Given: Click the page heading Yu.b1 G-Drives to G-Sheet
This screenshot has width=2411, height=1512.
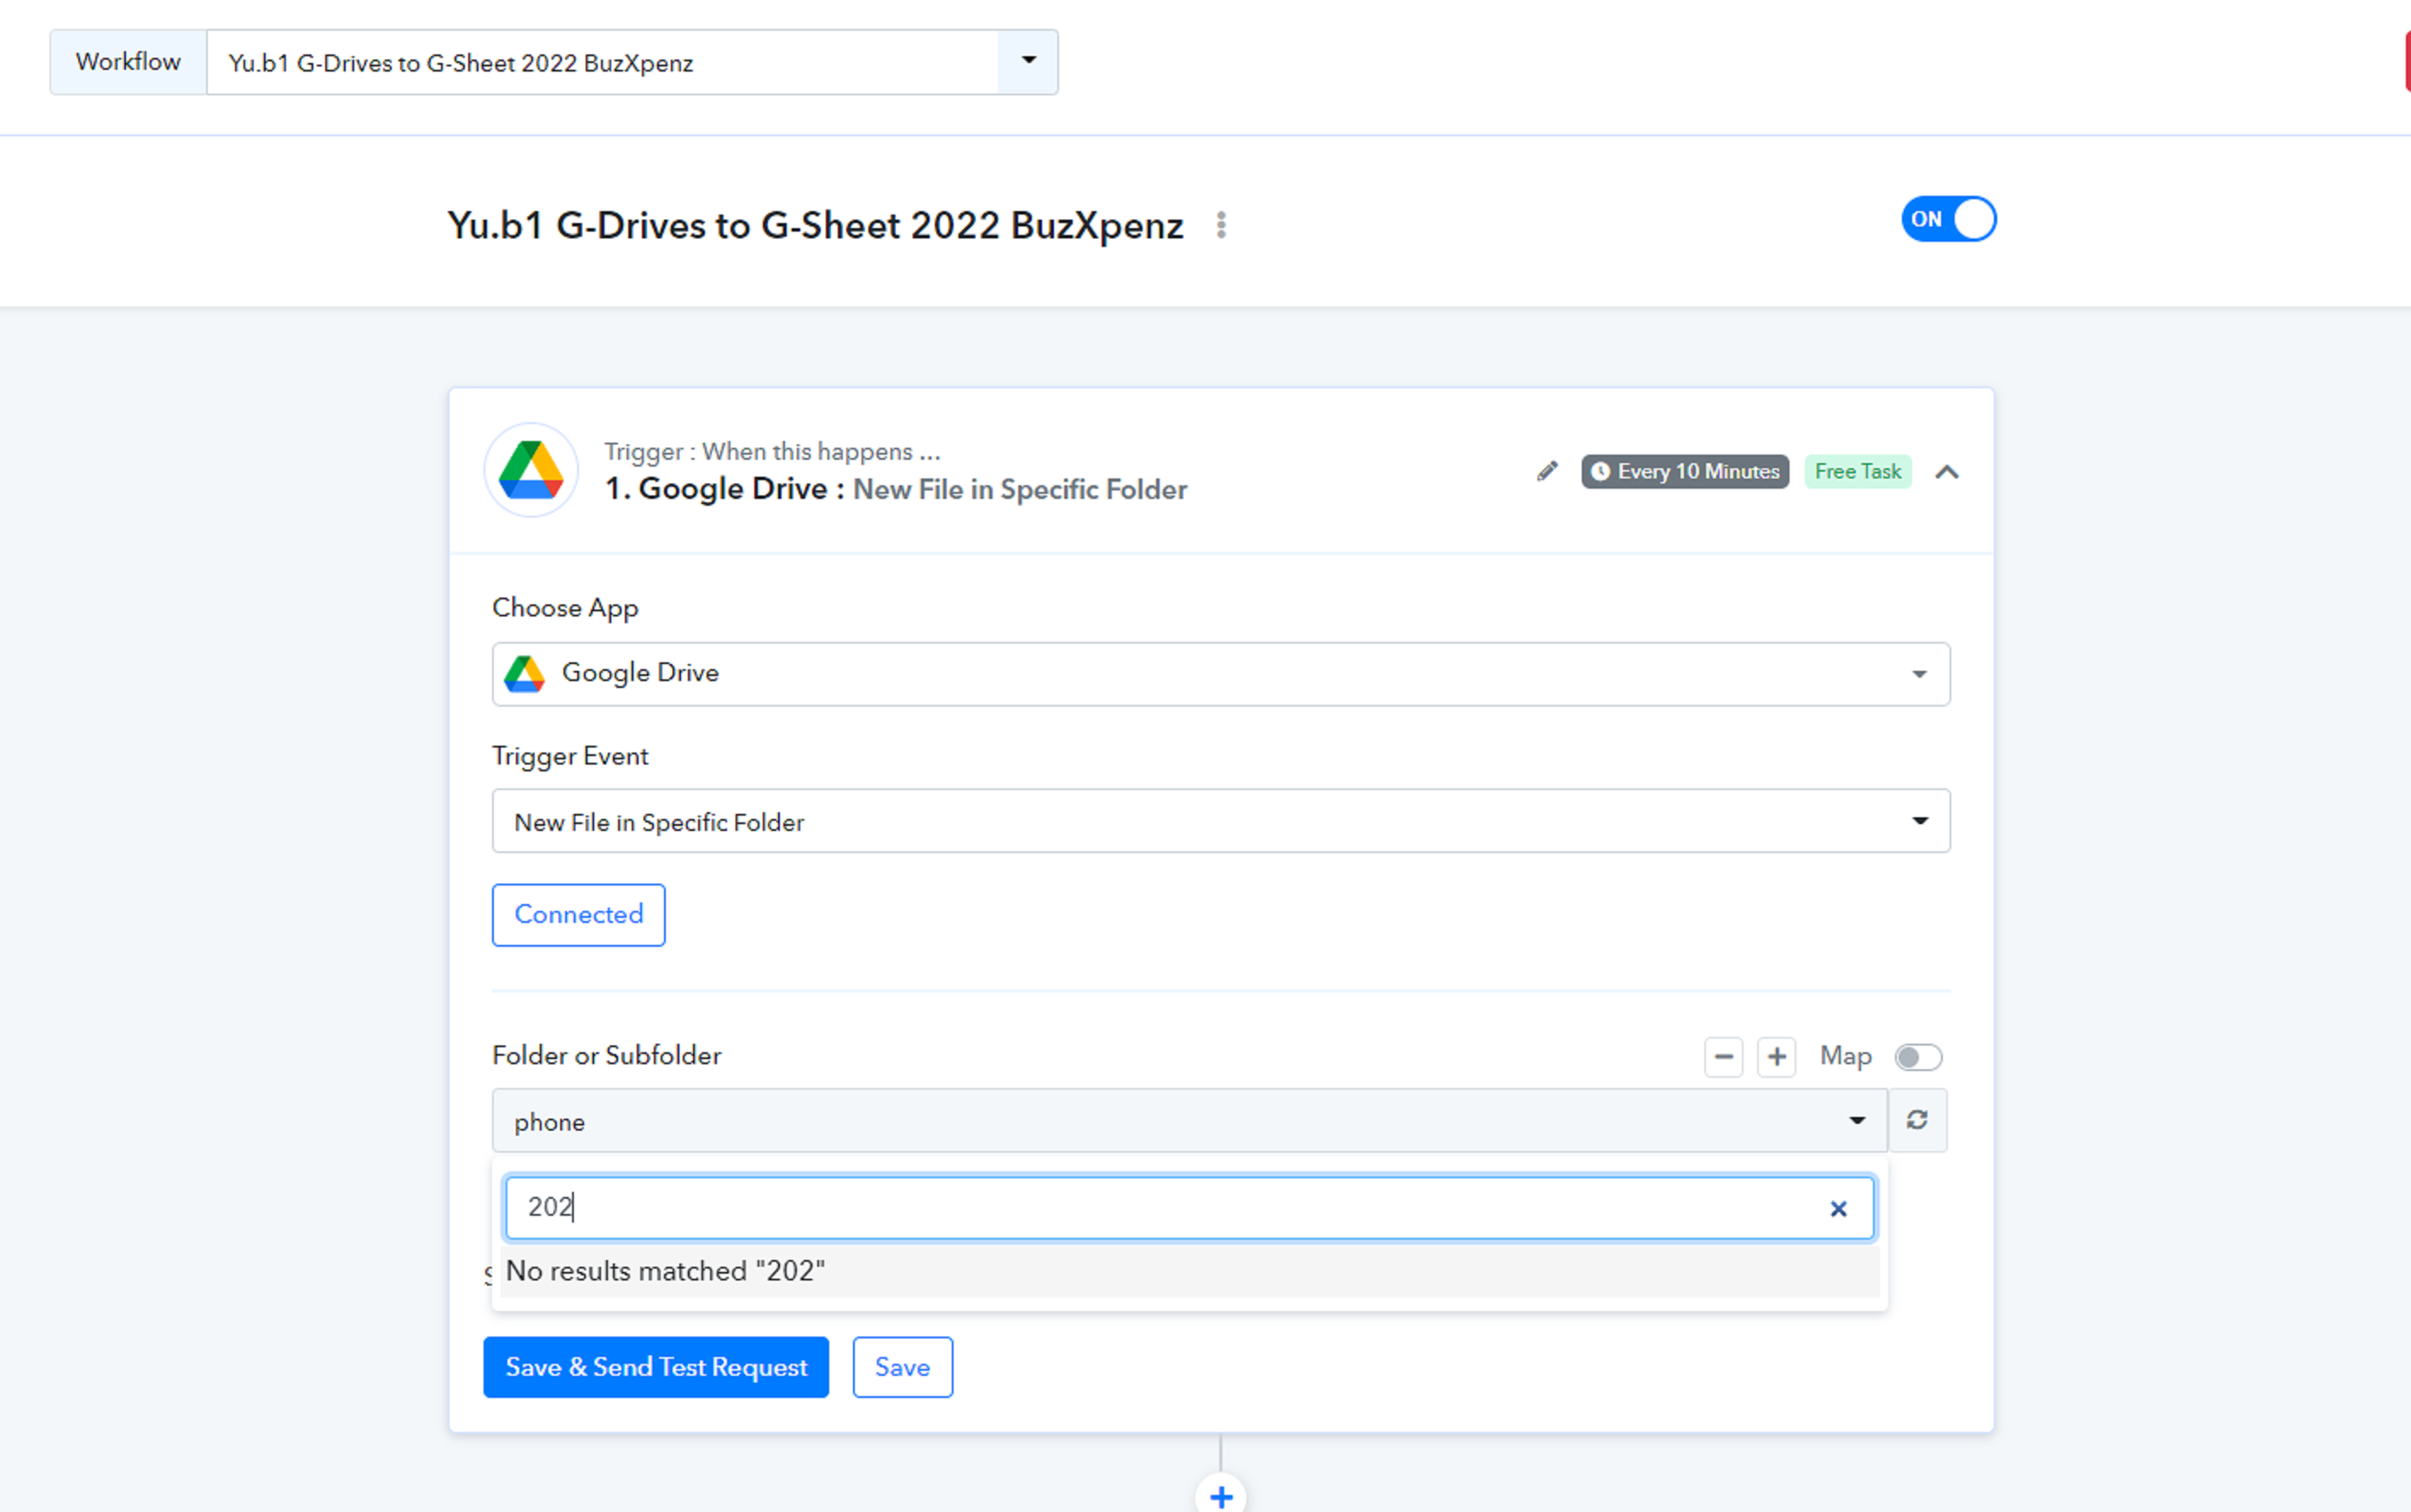Looking at the screenshot, I should pyautogui.click(x=815, y=226).
